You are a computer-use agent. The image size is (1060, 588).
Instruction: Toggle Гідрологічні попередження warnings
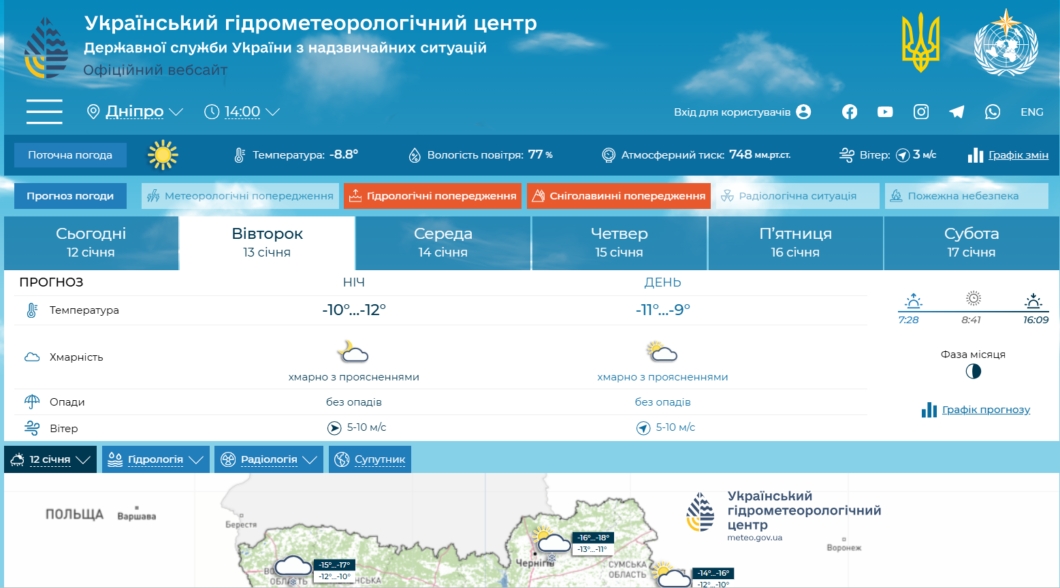click(x=434, y=195)
